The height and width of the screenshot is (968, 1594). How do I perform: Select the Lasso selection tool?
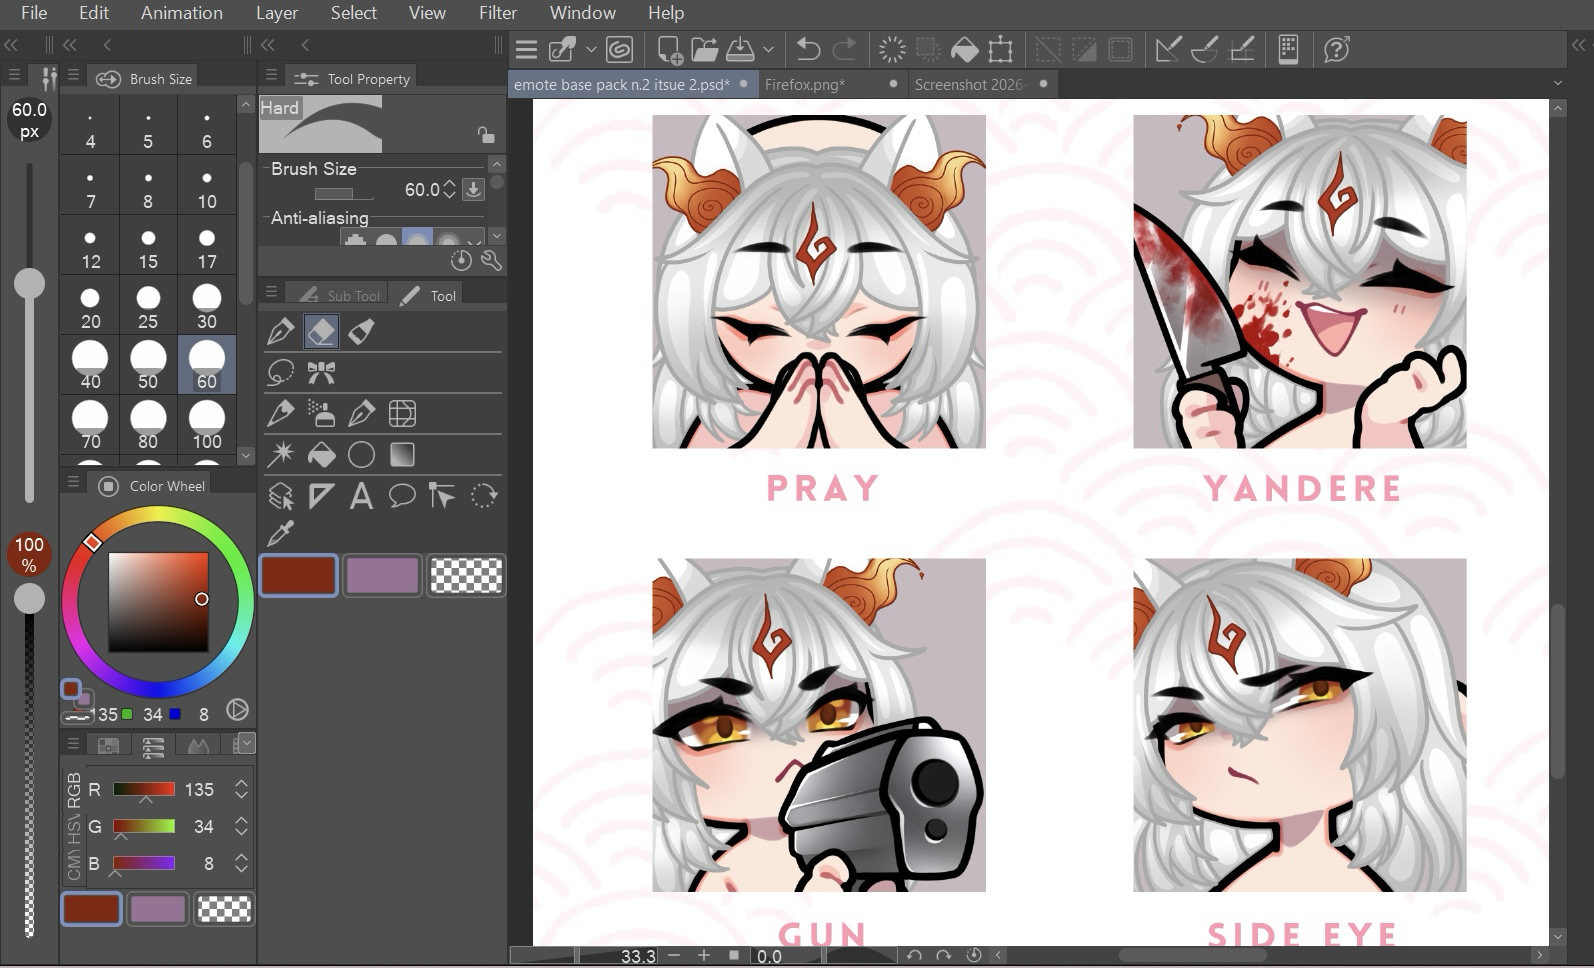click(281, 373)
